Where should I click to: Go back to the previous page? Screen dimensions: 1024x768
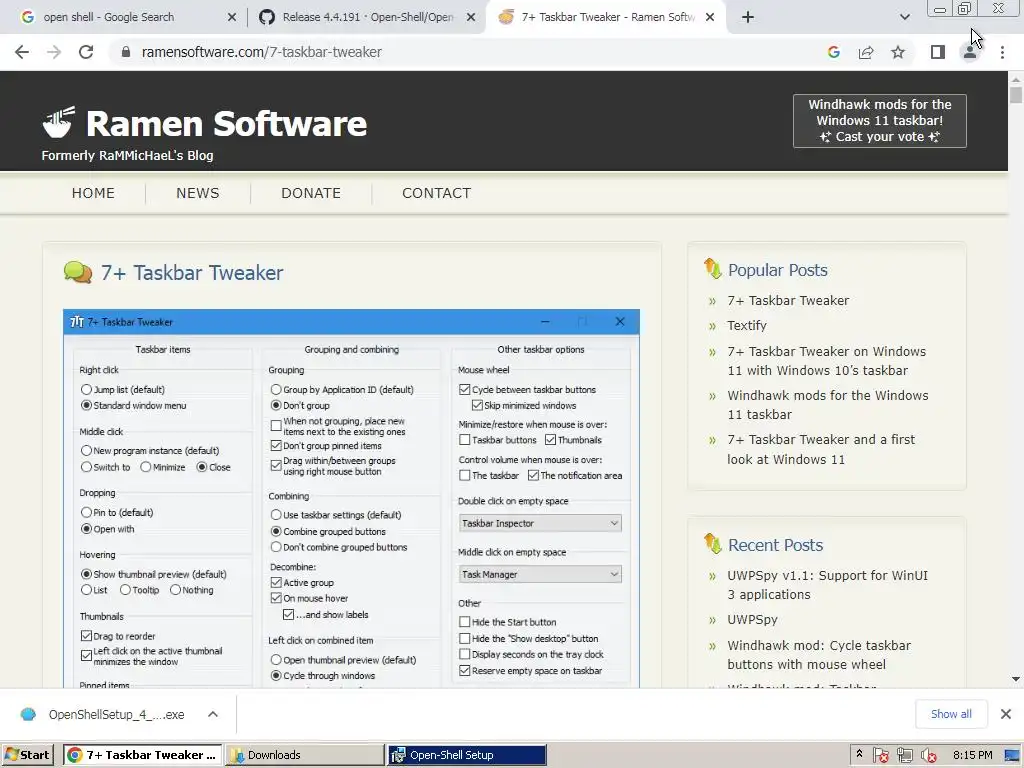tap(22, 52)
